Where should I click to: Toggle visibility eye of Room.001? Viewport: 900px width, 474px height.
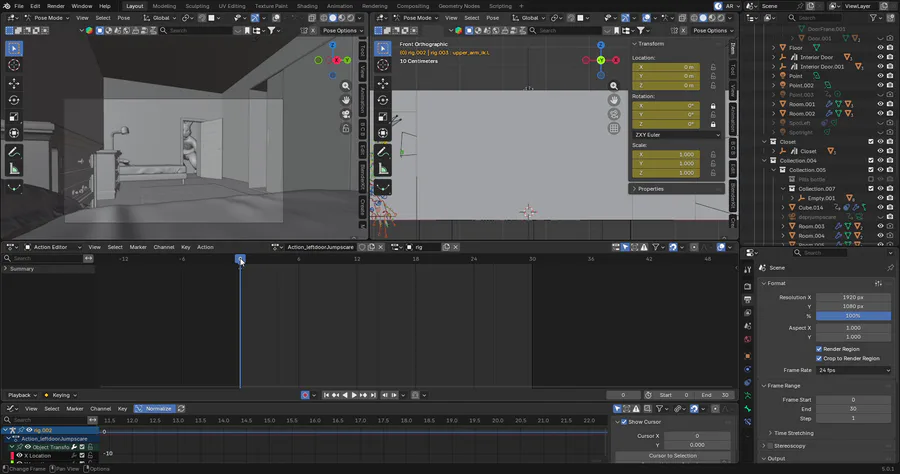880,104
